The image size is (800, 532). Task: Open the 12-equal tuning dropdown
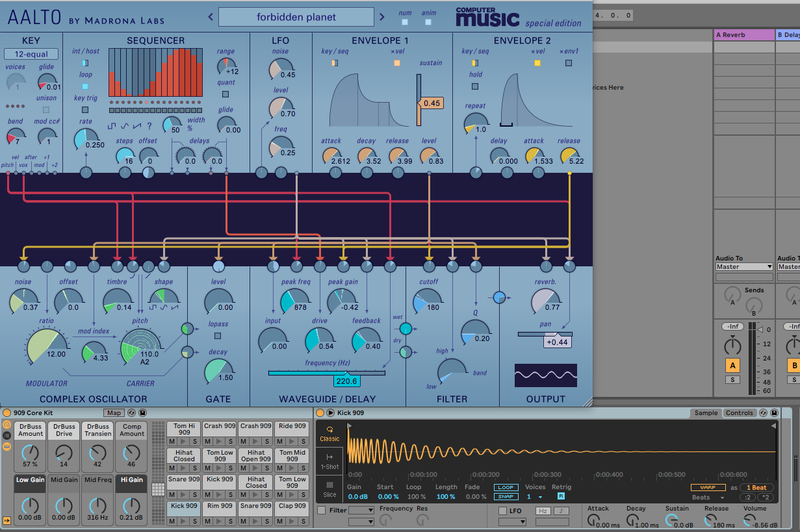click(x=31, y=54)
